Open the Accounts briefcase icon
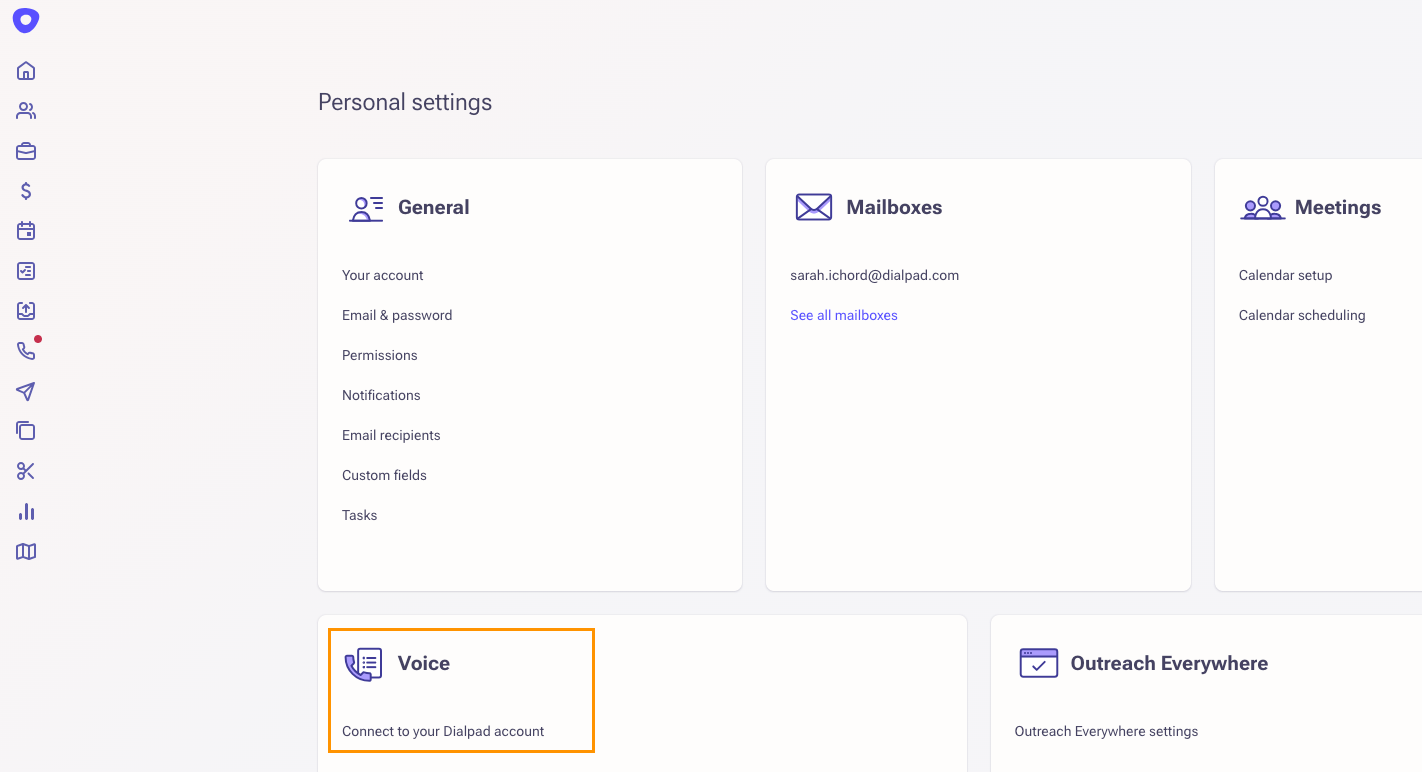Viewport: 1422px width, 772px height. click(26, 151)
